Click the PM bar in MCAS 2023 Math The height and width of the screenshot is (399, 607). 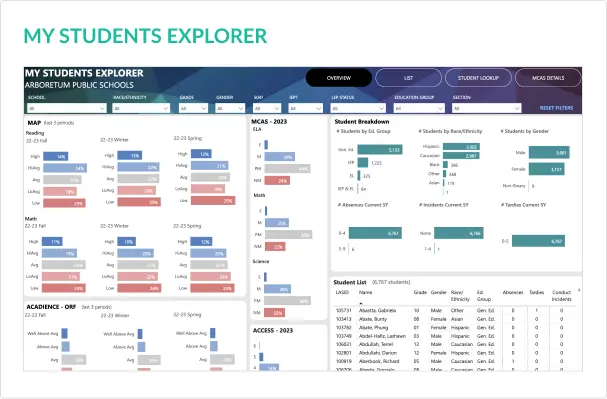tap(288, 235)
